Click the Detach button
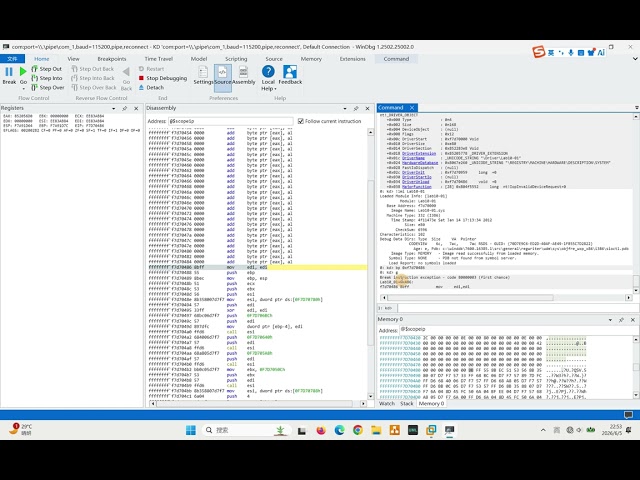This screenshot has height=480, width=640. [x=151, y=87]
